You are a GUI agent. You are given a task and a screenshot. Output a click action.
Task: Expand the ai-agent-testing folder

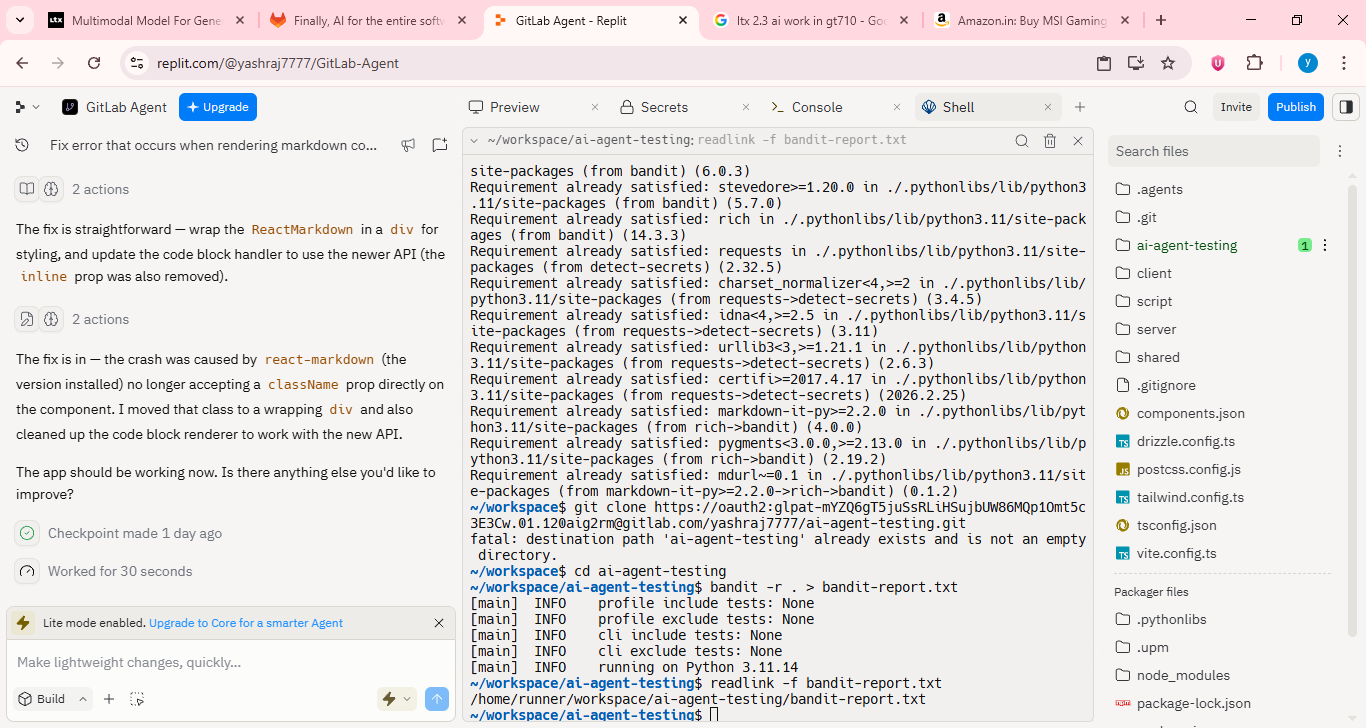(x=1187, y=245)
